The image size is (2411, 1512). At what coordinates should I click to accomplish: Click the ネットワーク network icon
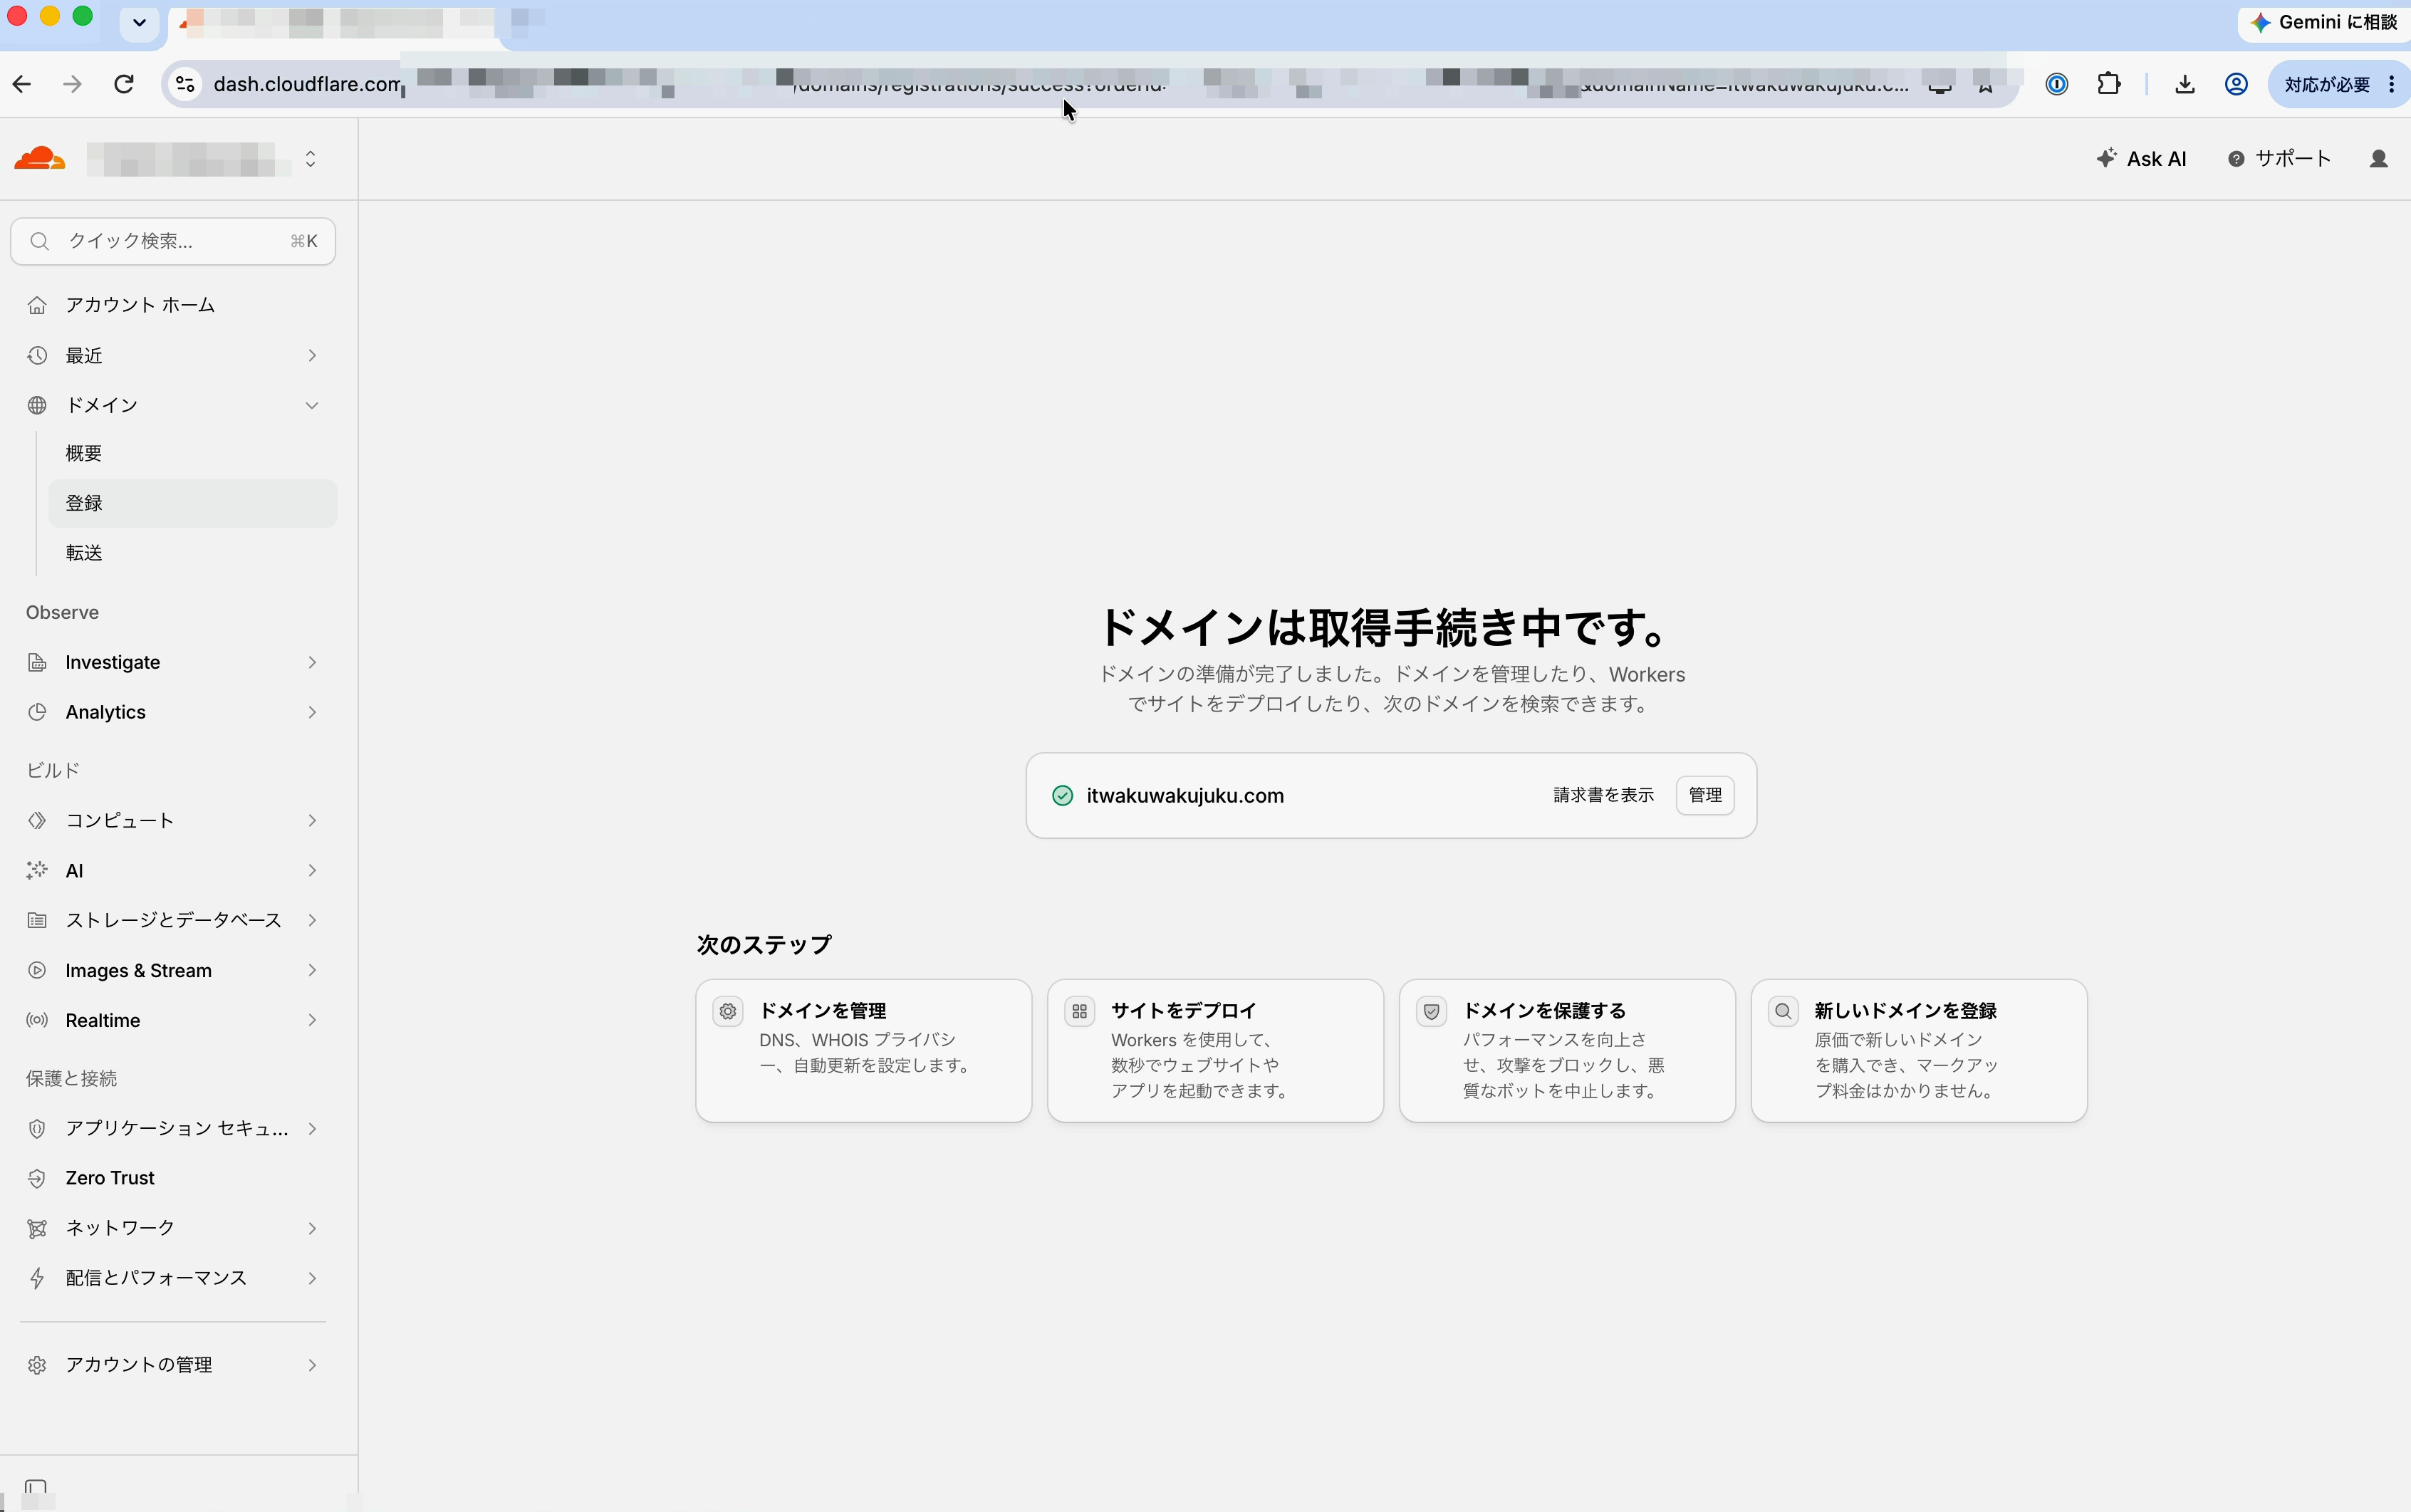pos(37,1228)
